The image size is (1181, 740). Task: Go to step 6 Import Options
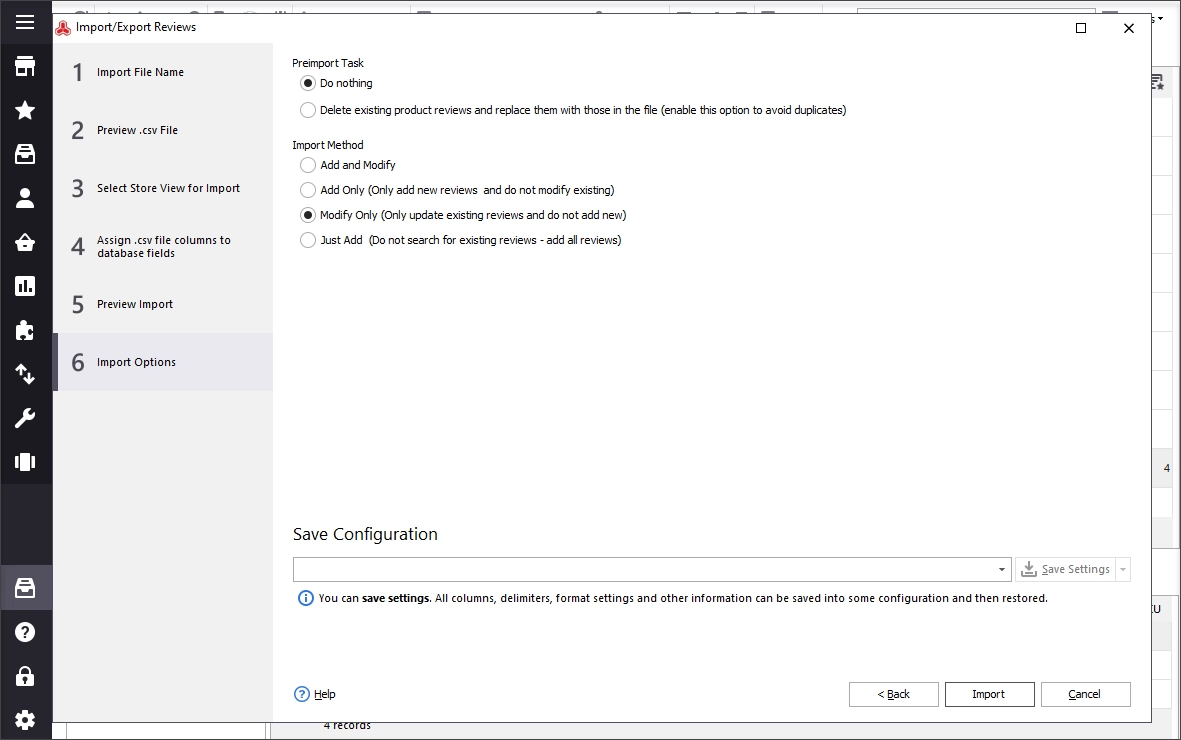coord(163,362)
